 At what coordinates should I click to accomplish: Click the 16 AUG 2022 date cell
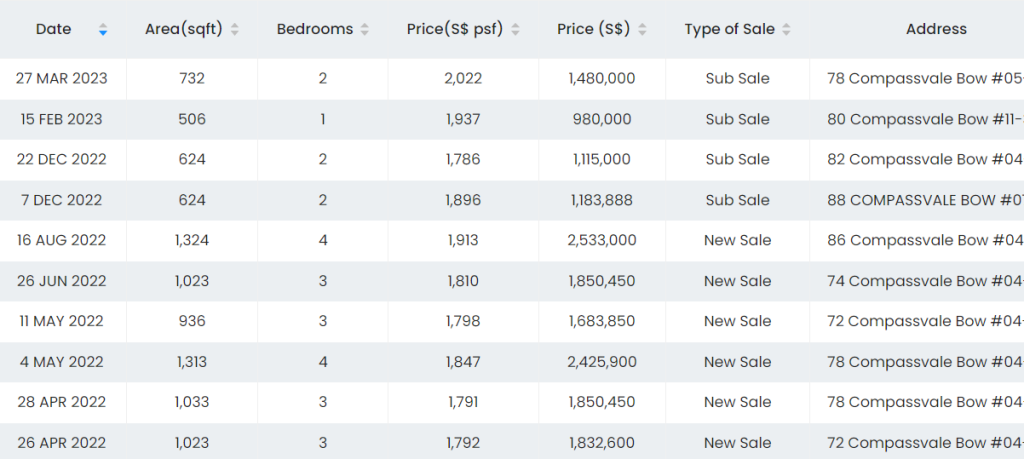(62, 240)
